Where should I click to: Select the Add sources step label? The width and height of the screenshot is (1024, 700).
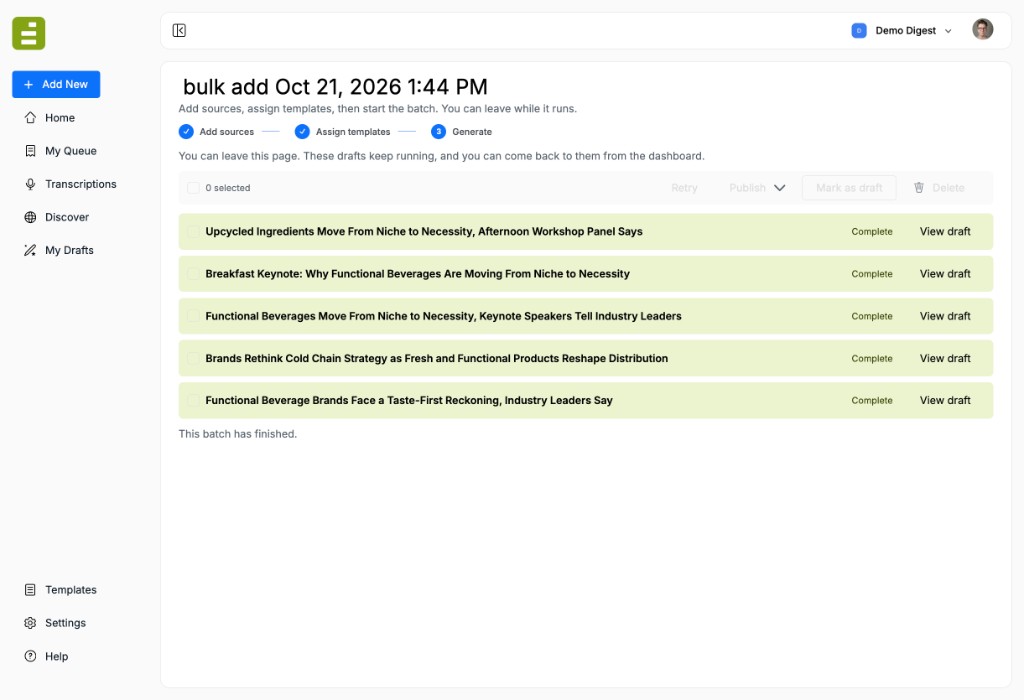pos(227,132)
